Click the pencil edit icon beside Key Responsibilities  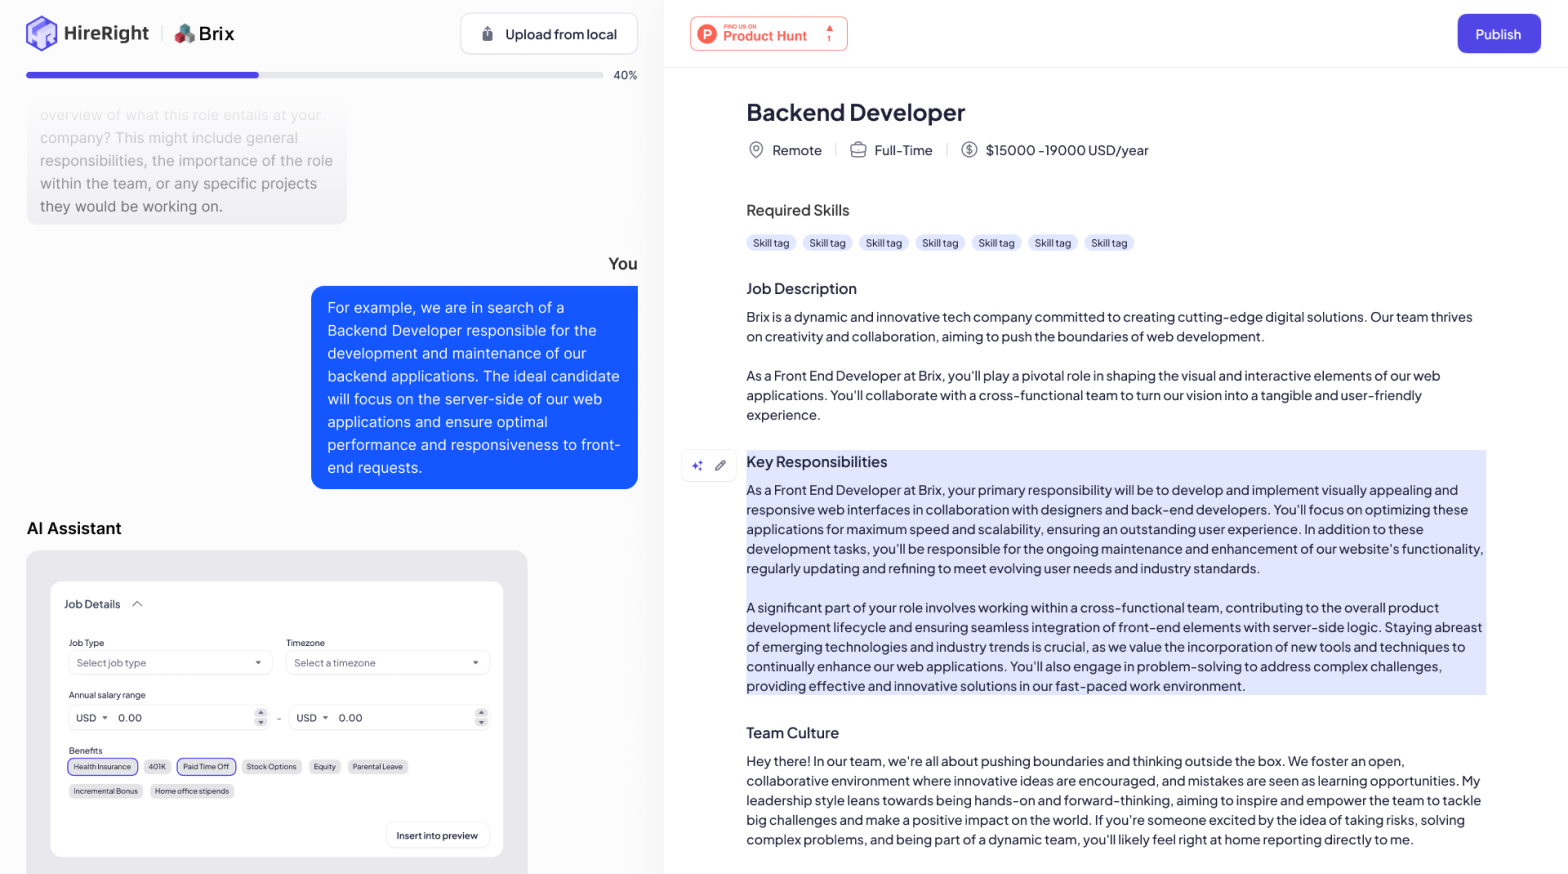click(720, 465)
